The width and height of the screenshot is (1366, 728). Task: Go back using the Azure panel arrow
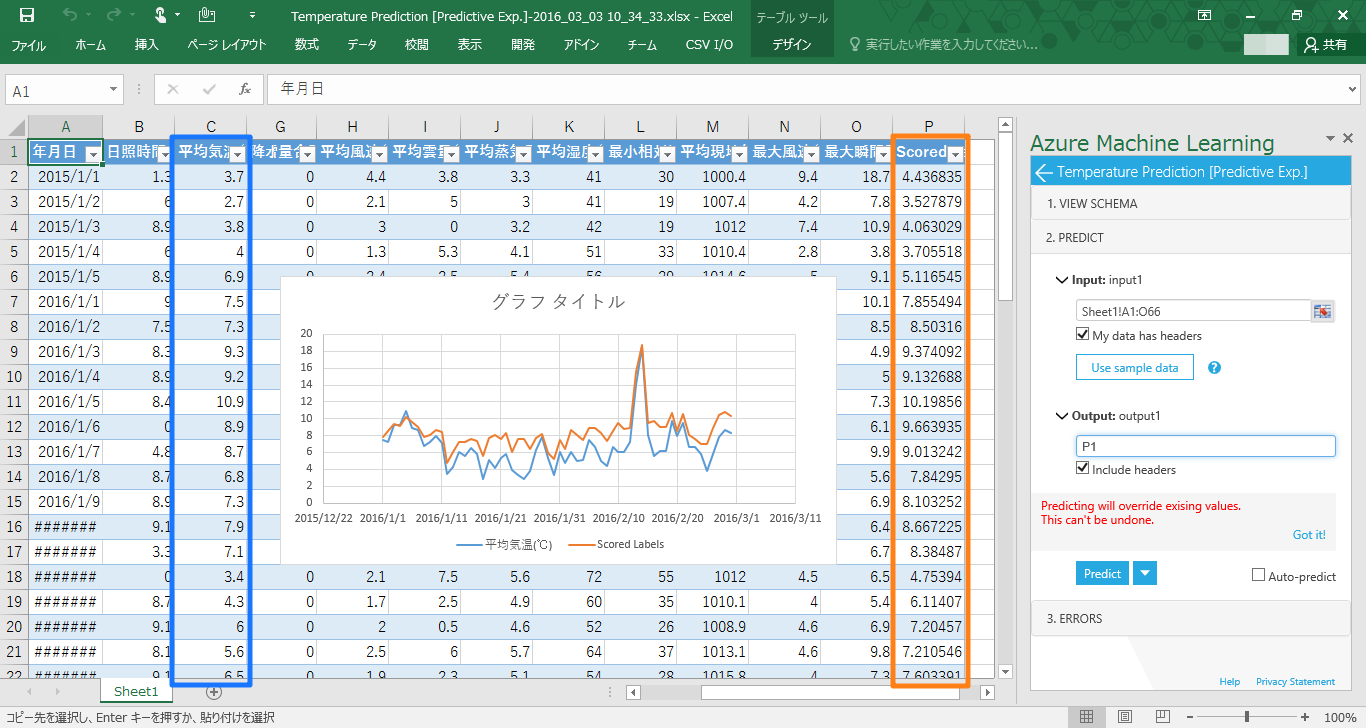[x=1044, y=173]
